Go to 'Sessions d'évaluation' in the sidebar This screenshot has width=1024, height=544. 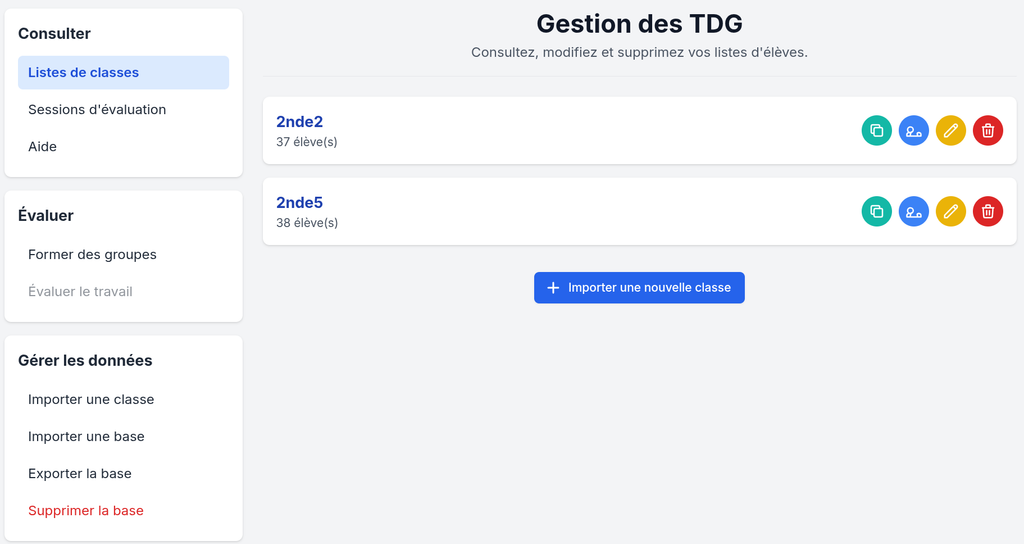[97, 110]
